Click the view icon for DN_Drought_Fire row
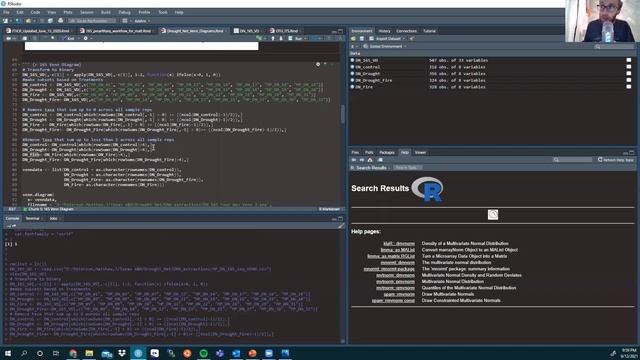This screenshot has width=640, height=360. 629,80
